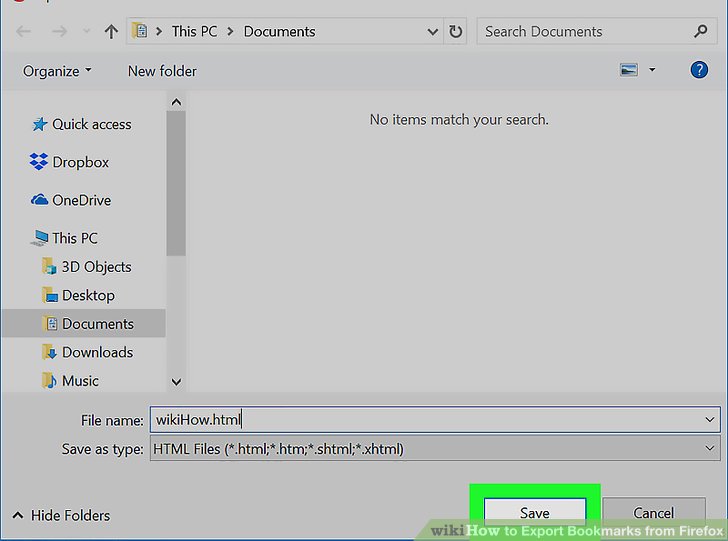Viewport: 728px width, 541px height.
Task: Click This PC in the address path
Action: click(x=195, y=32)
